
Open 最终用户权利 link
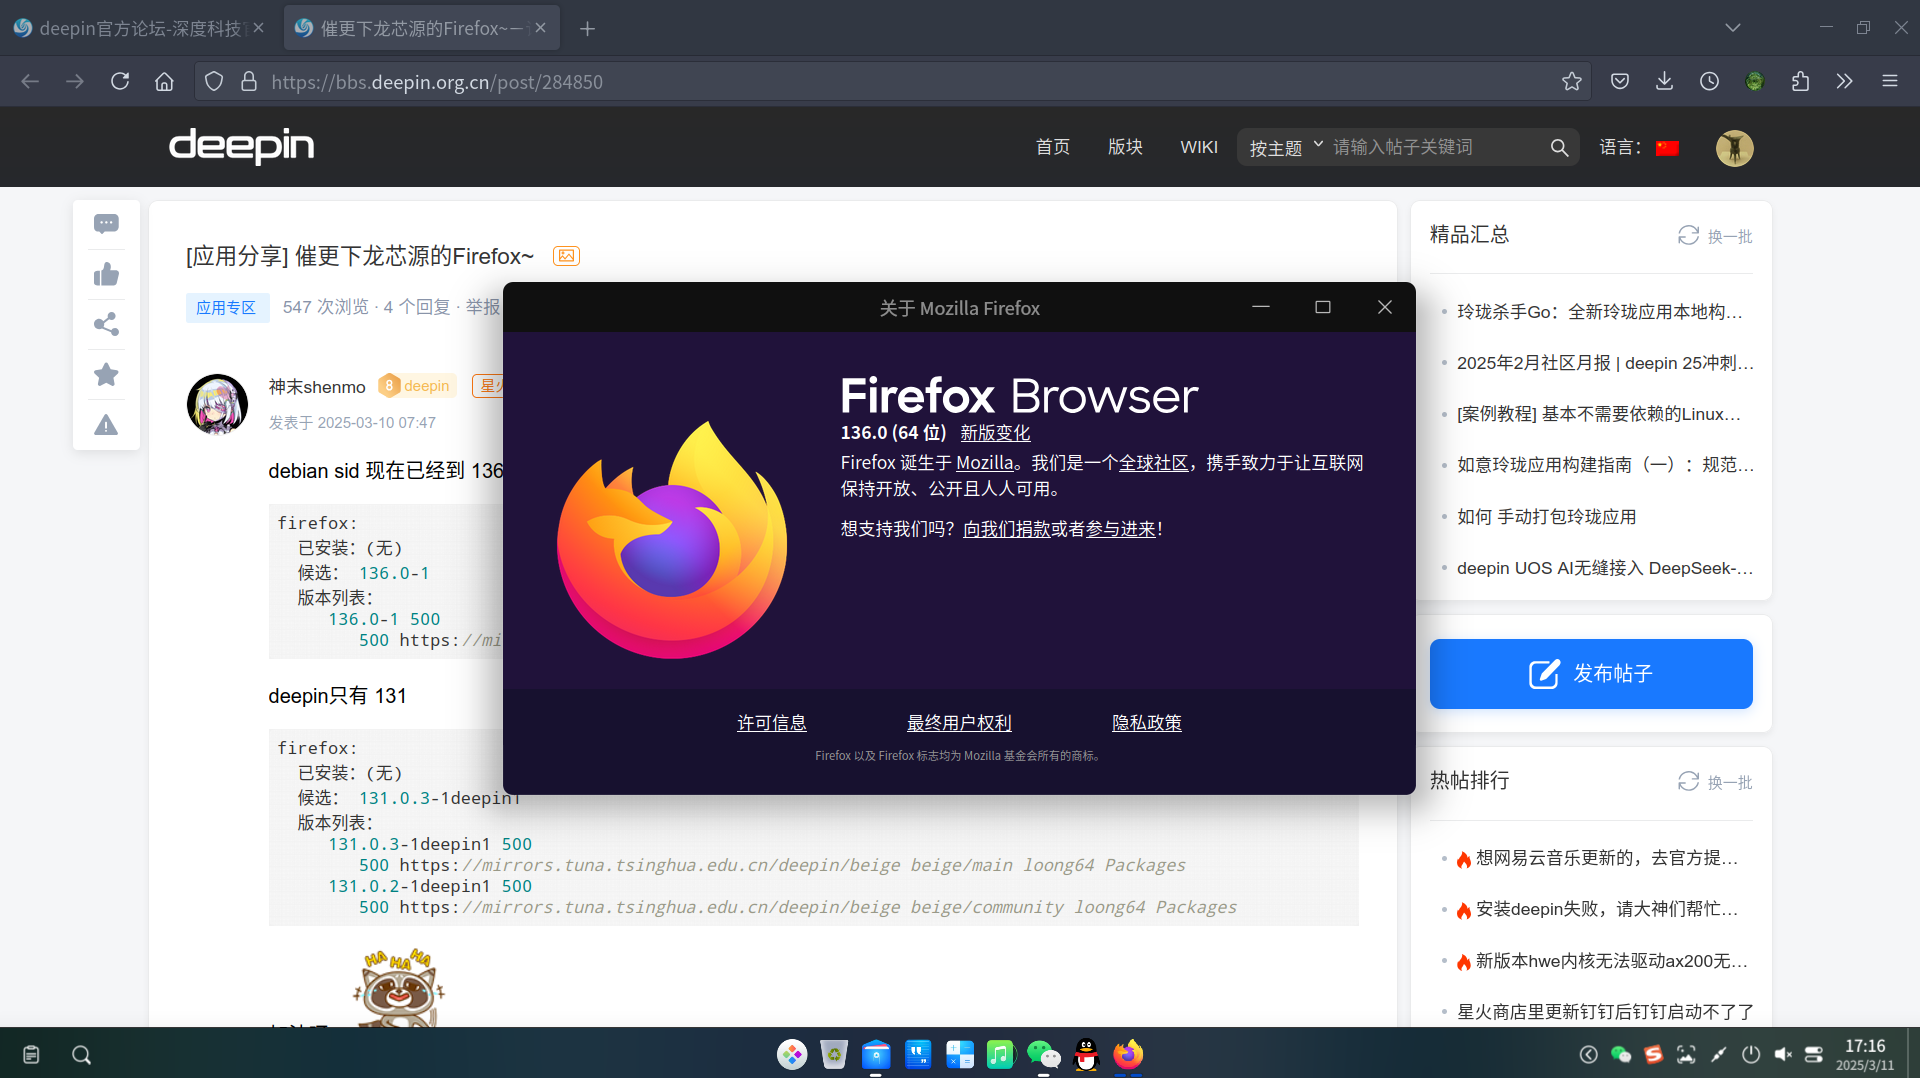pos(959,723)
